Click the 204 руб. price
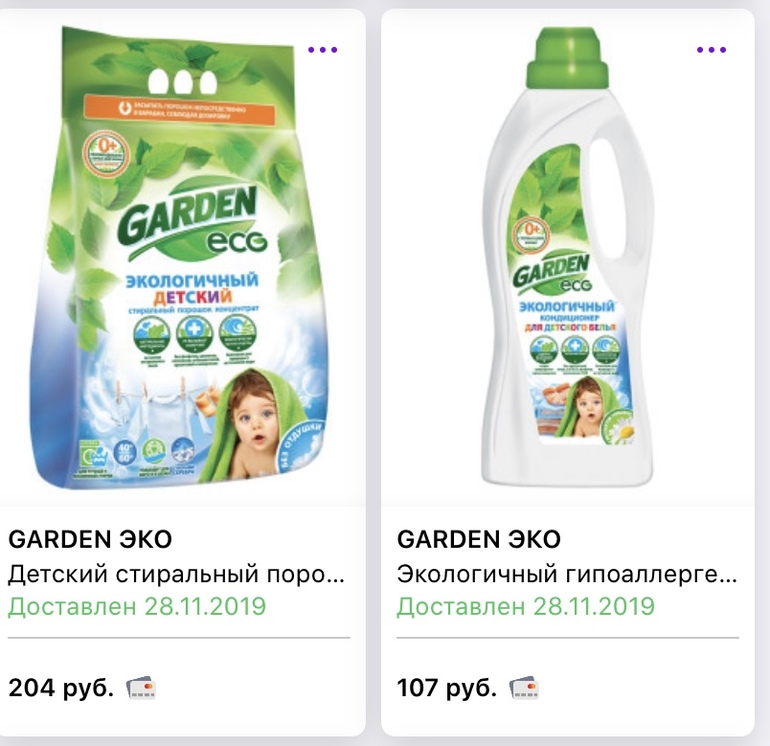 click(x=61, y=688)
